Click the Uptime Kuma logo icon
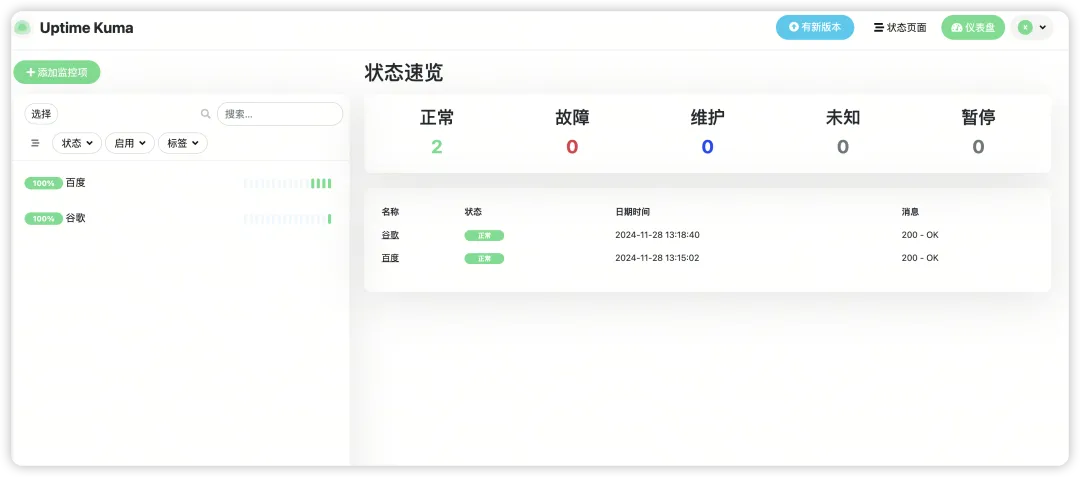Image resolution: width=1080 pixels, height=477 pixels. (x=23, y=28)
